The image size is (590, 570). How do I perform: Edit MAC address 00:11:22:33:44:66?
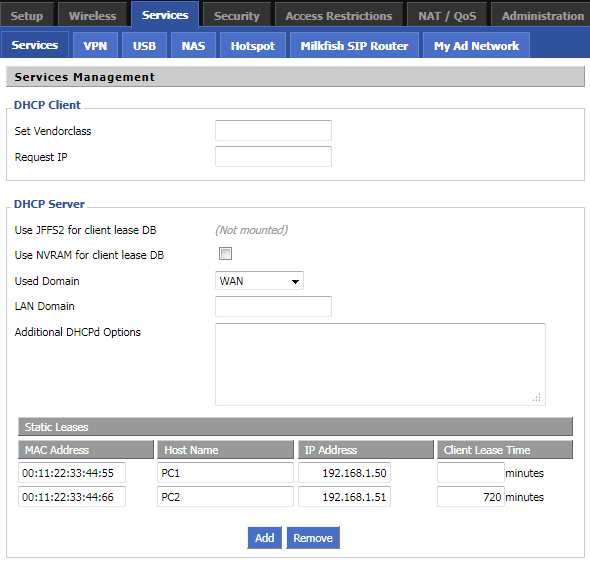pos(72,497)
